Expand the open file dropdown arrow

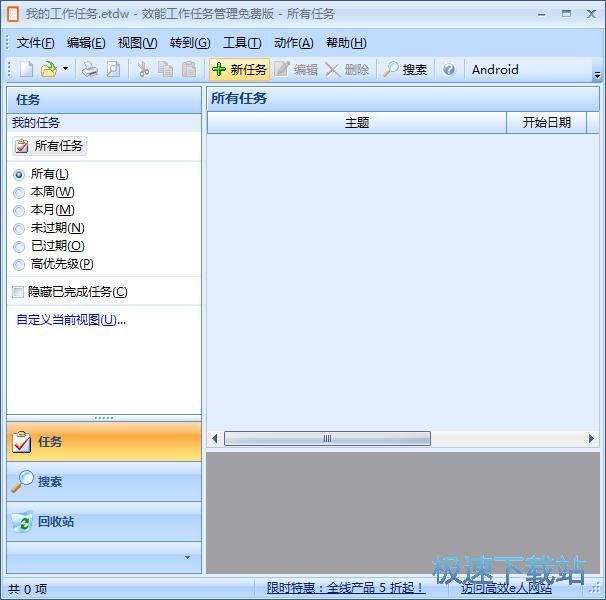pos(65,69)
